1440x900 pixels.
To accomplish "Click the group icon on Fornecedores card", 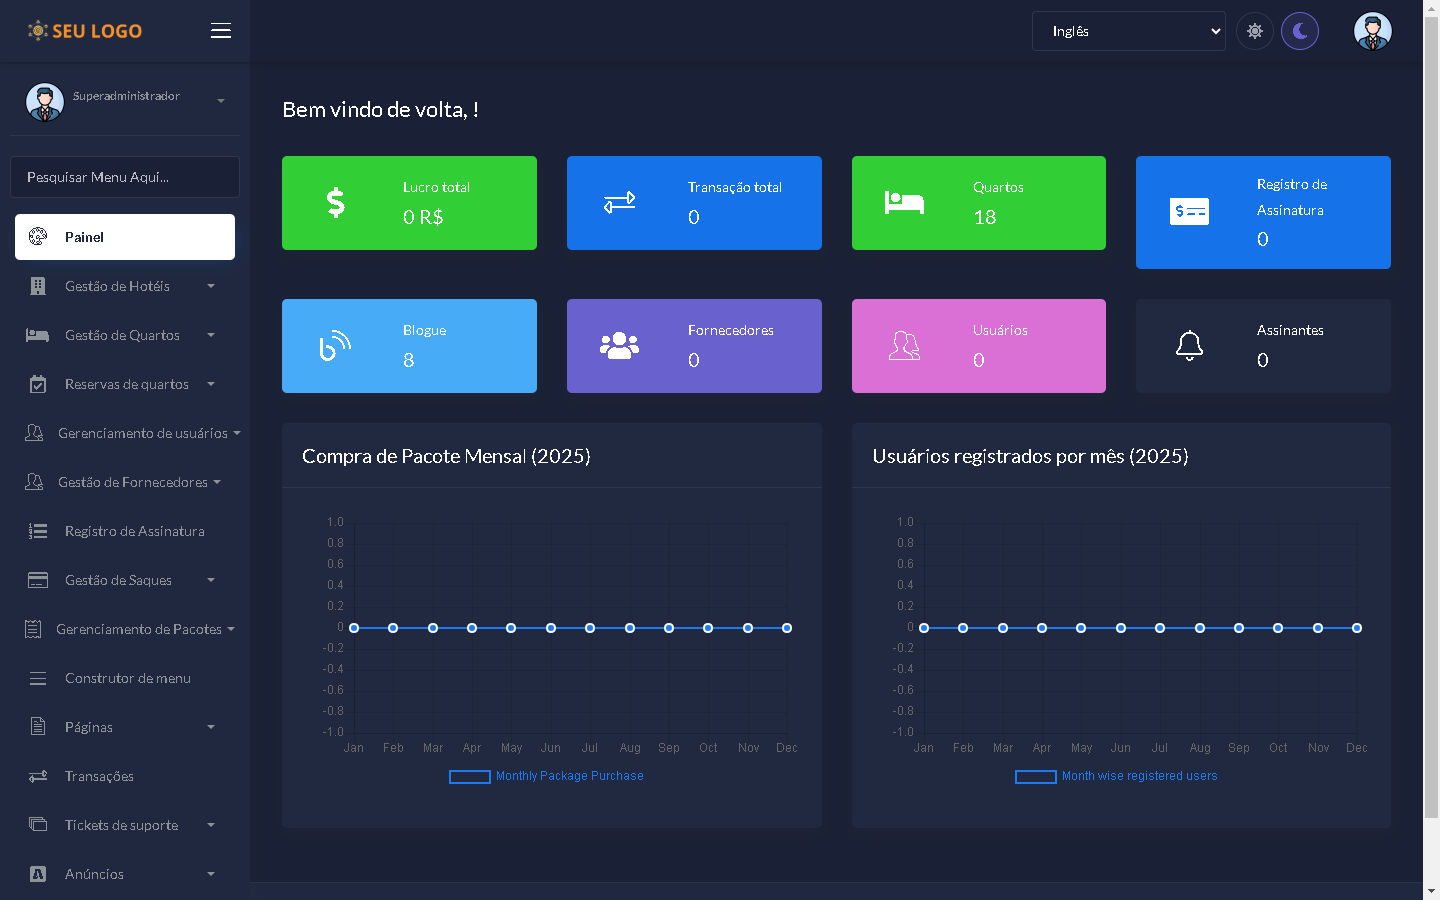I will [619, 346].
